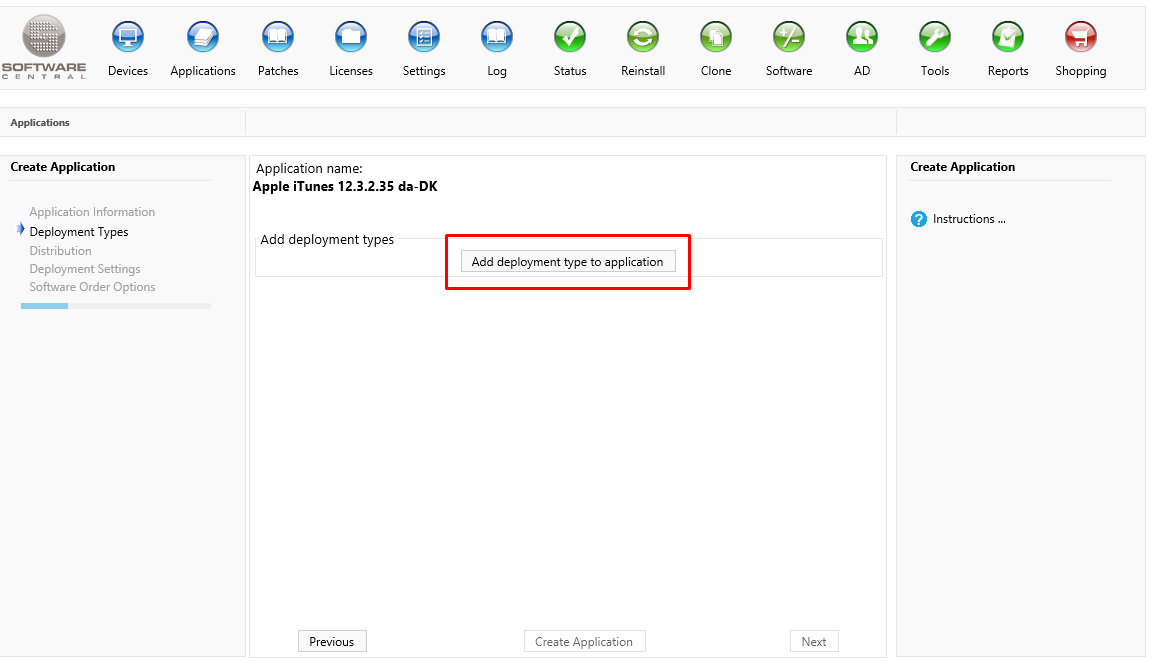The image size is (1152, 661).
Task: Open the green Status icon
Action: coord(570,38)
